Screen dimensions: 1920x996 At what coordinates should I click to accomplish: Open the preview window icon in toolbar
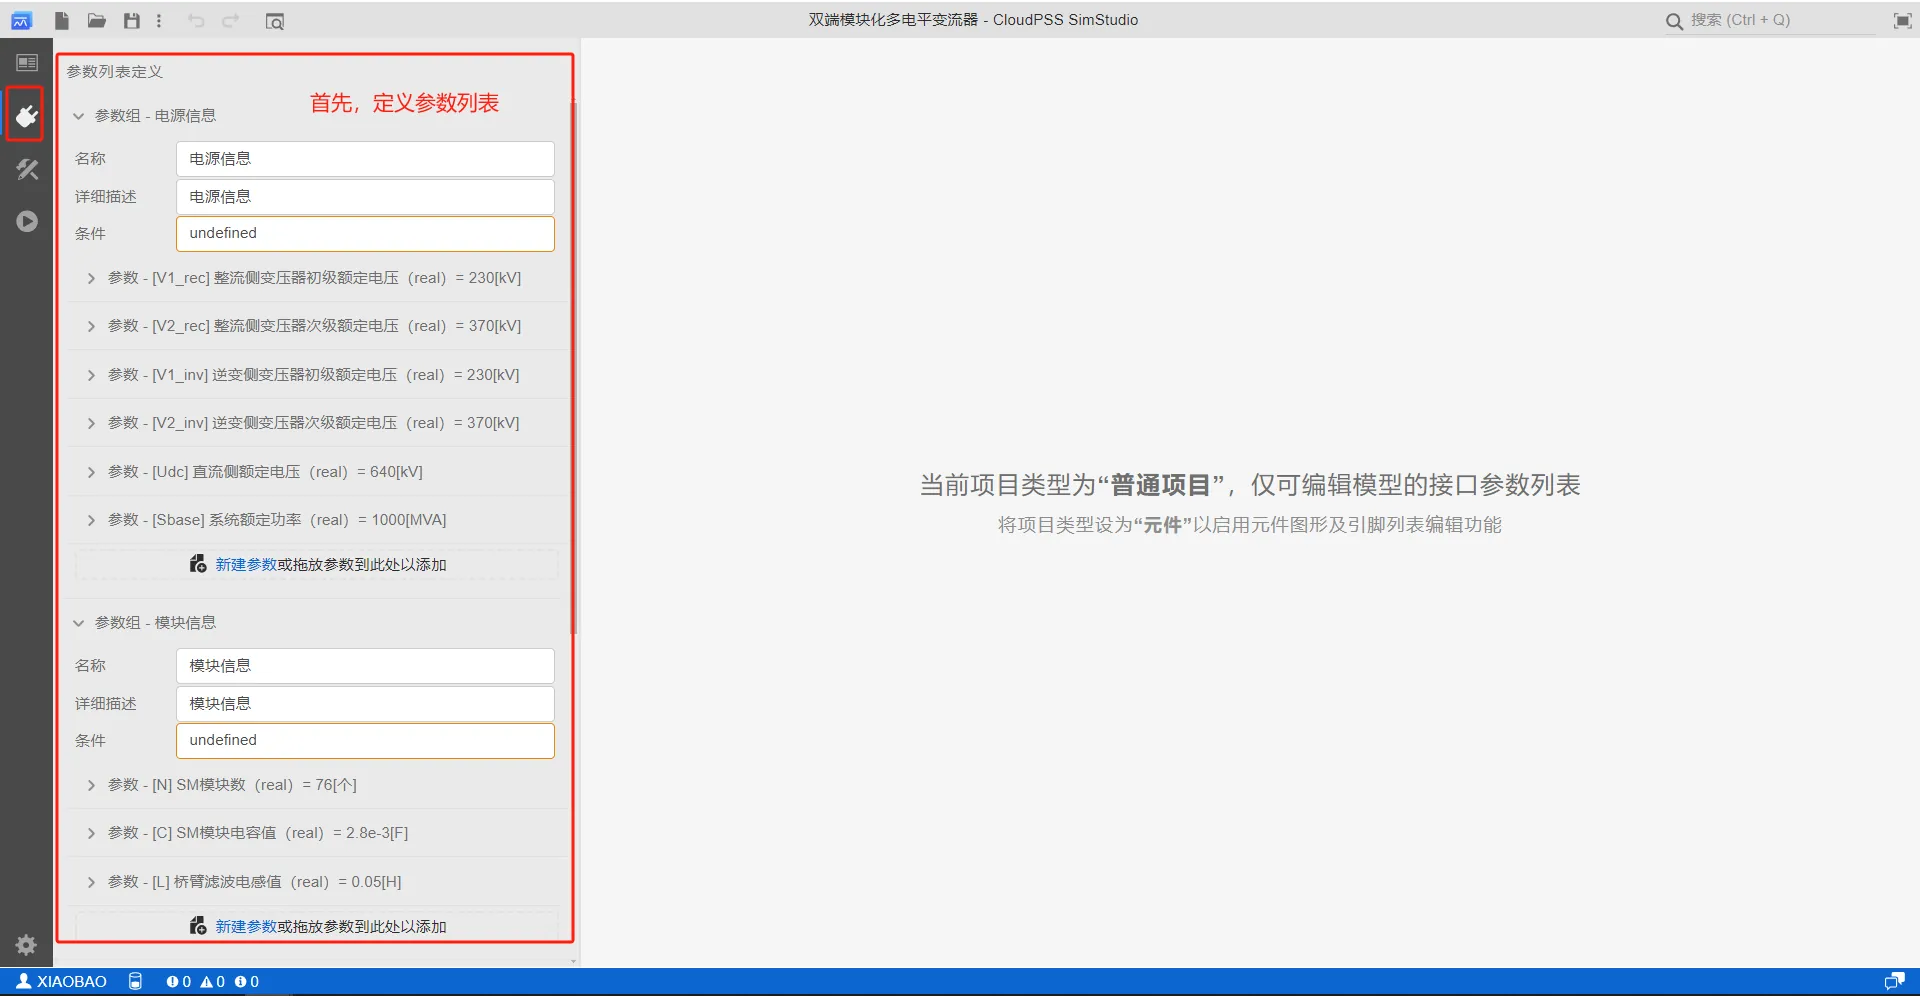275,21
